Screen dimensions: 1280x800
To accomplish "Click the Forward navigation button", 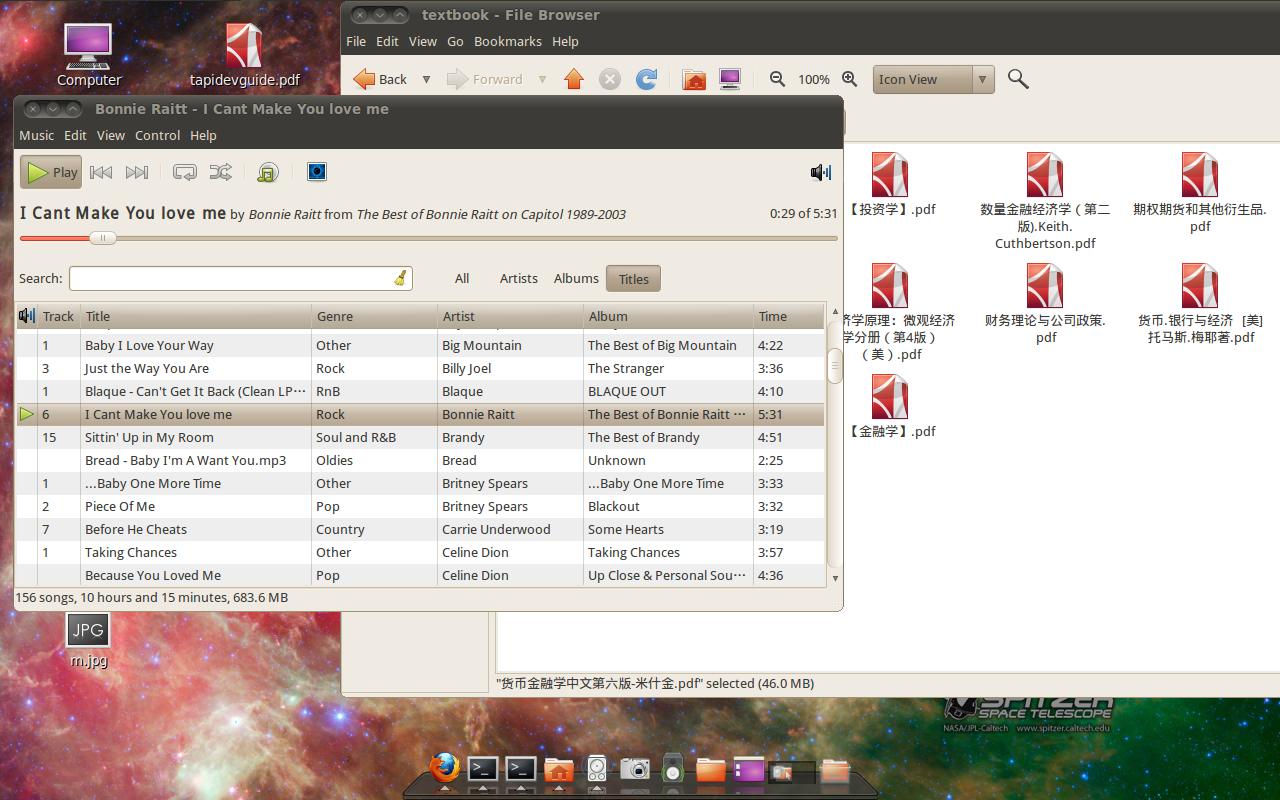I will [485, 79].
